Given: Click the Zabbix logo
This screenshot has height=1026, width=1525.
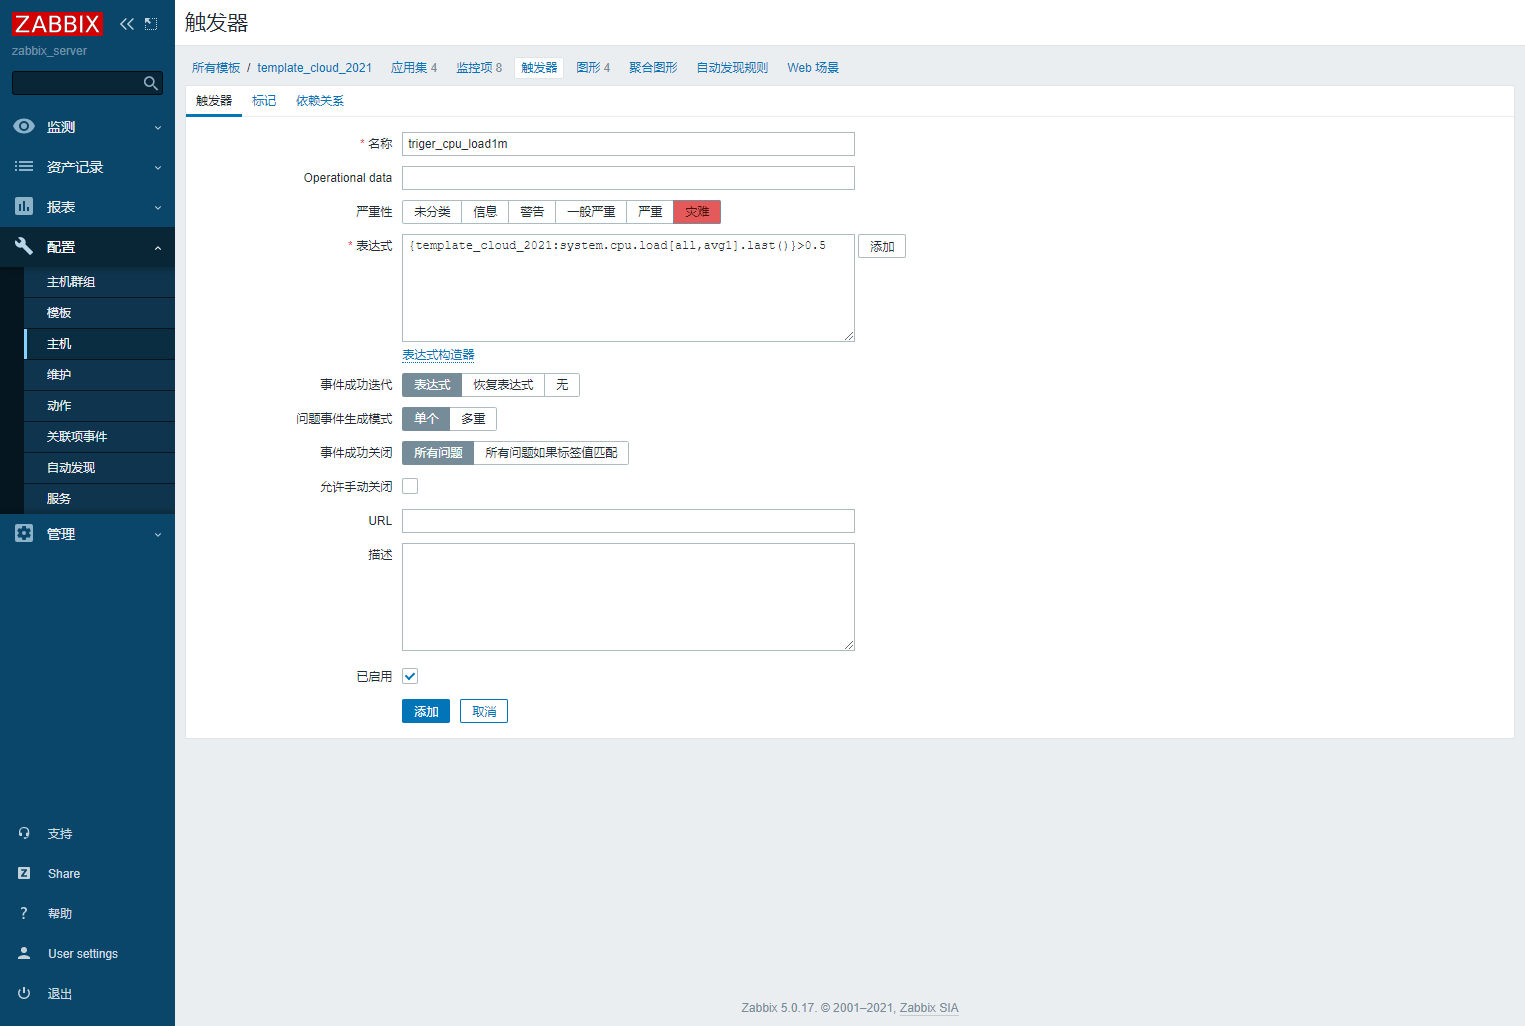Looking at the screenshot, I should coord(57,24).
